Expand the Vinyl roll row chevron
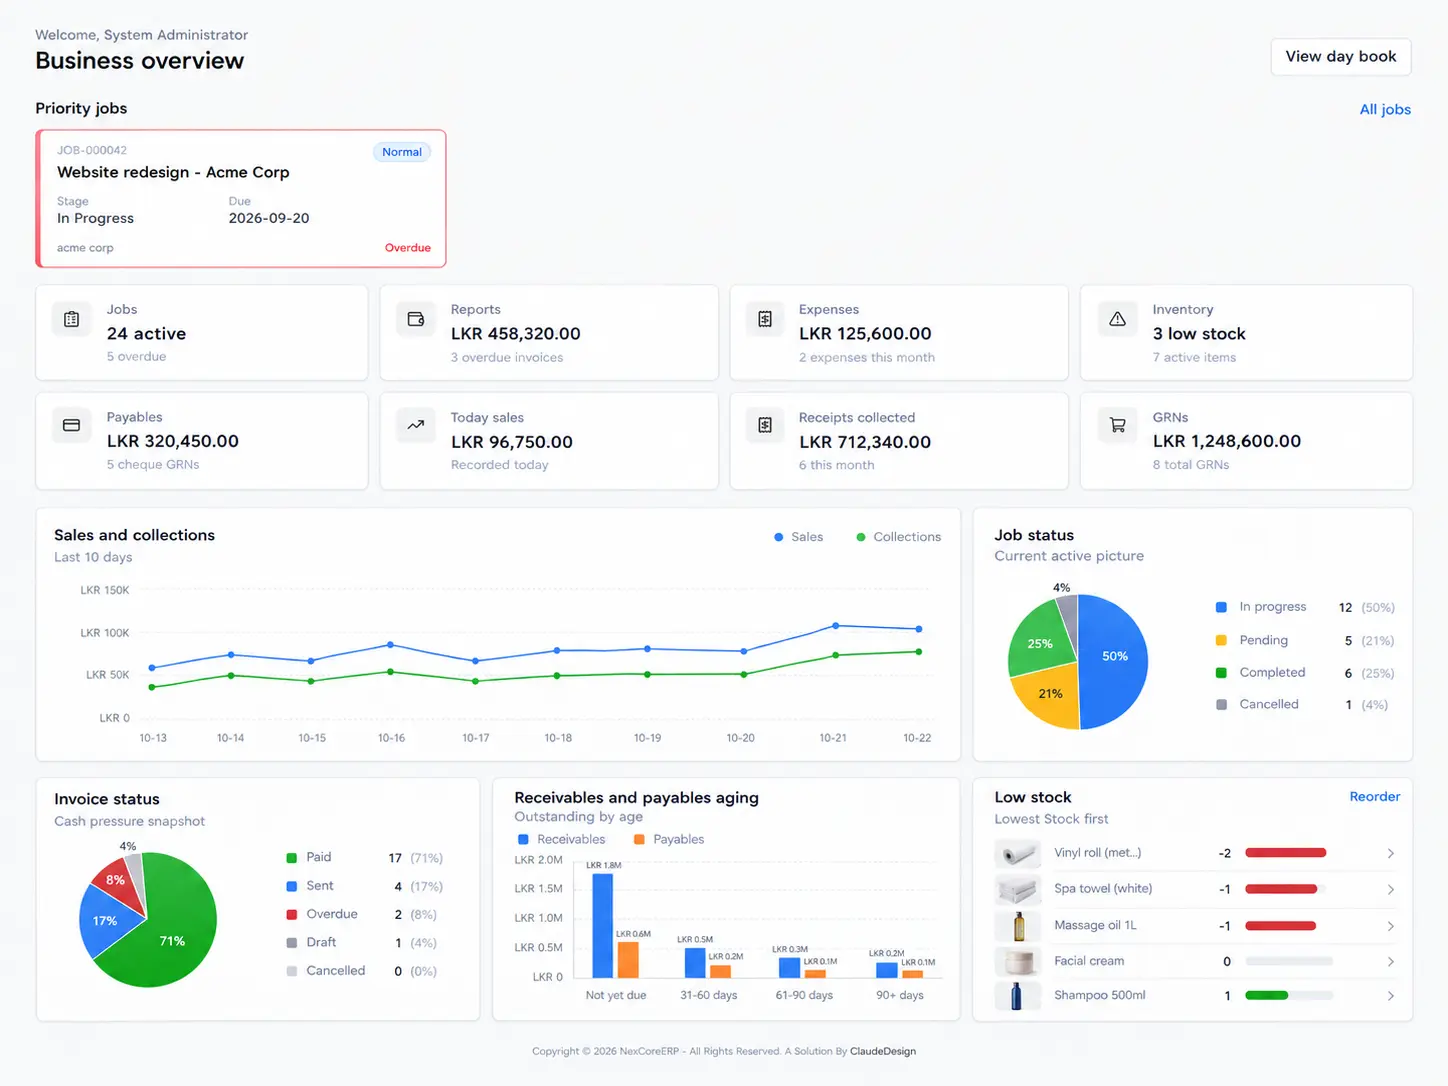 coord(1390,853)
